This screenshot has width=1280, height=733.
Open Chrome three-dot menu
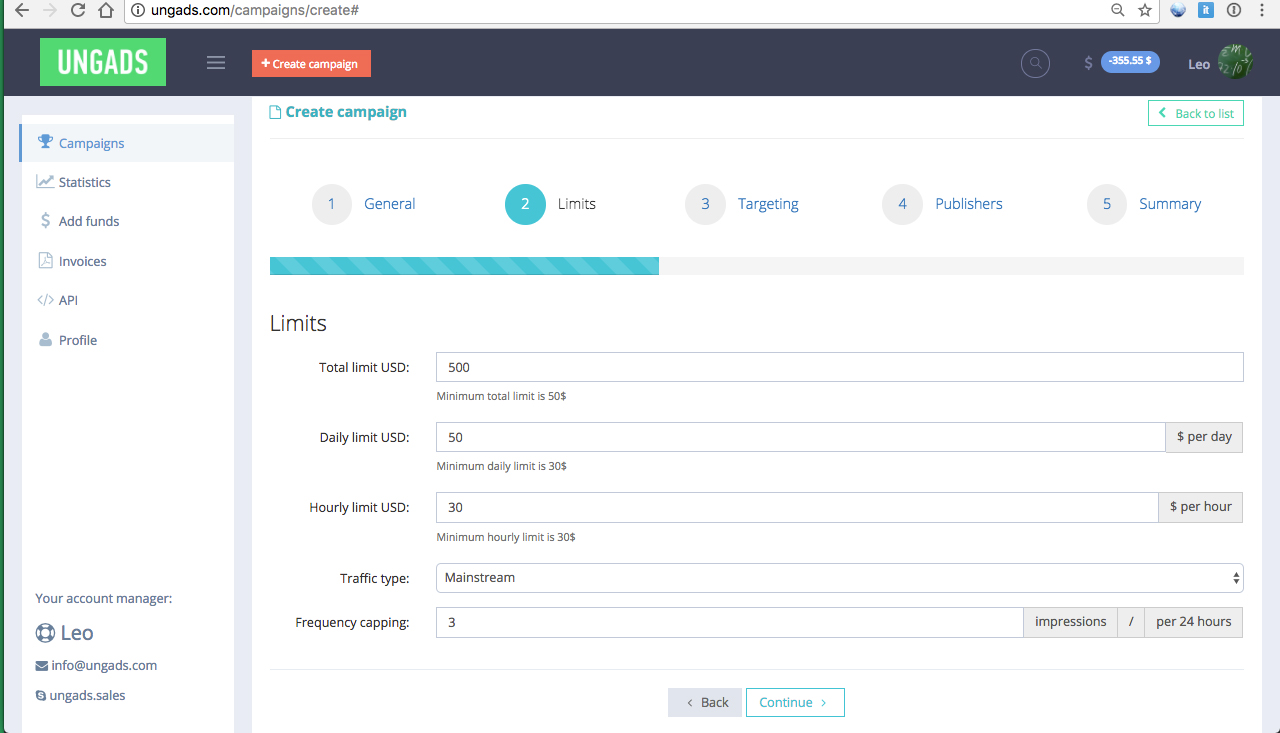click(x=1263, y=10)
